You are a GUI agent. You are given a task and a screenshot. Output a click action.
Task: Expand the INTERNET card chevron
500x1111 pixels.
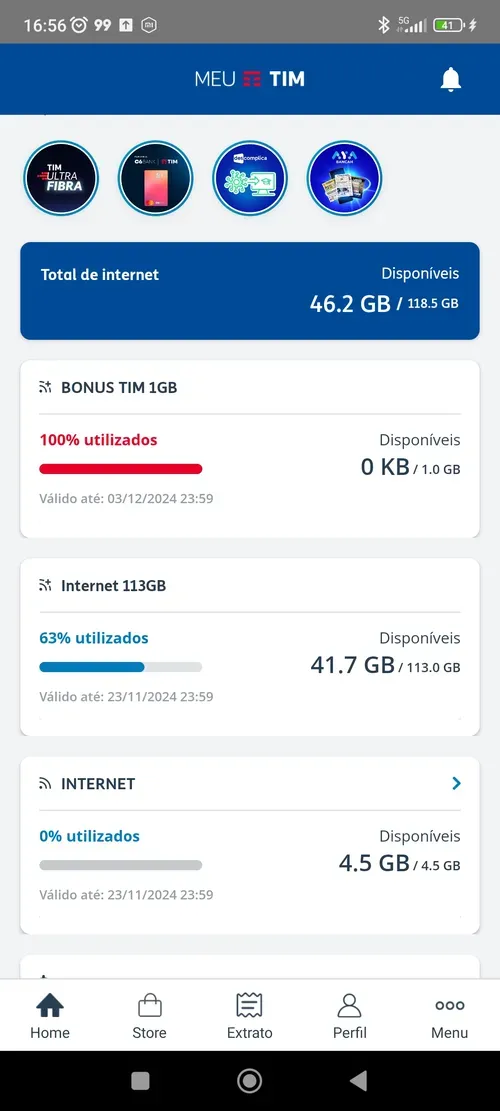point(456,783)
